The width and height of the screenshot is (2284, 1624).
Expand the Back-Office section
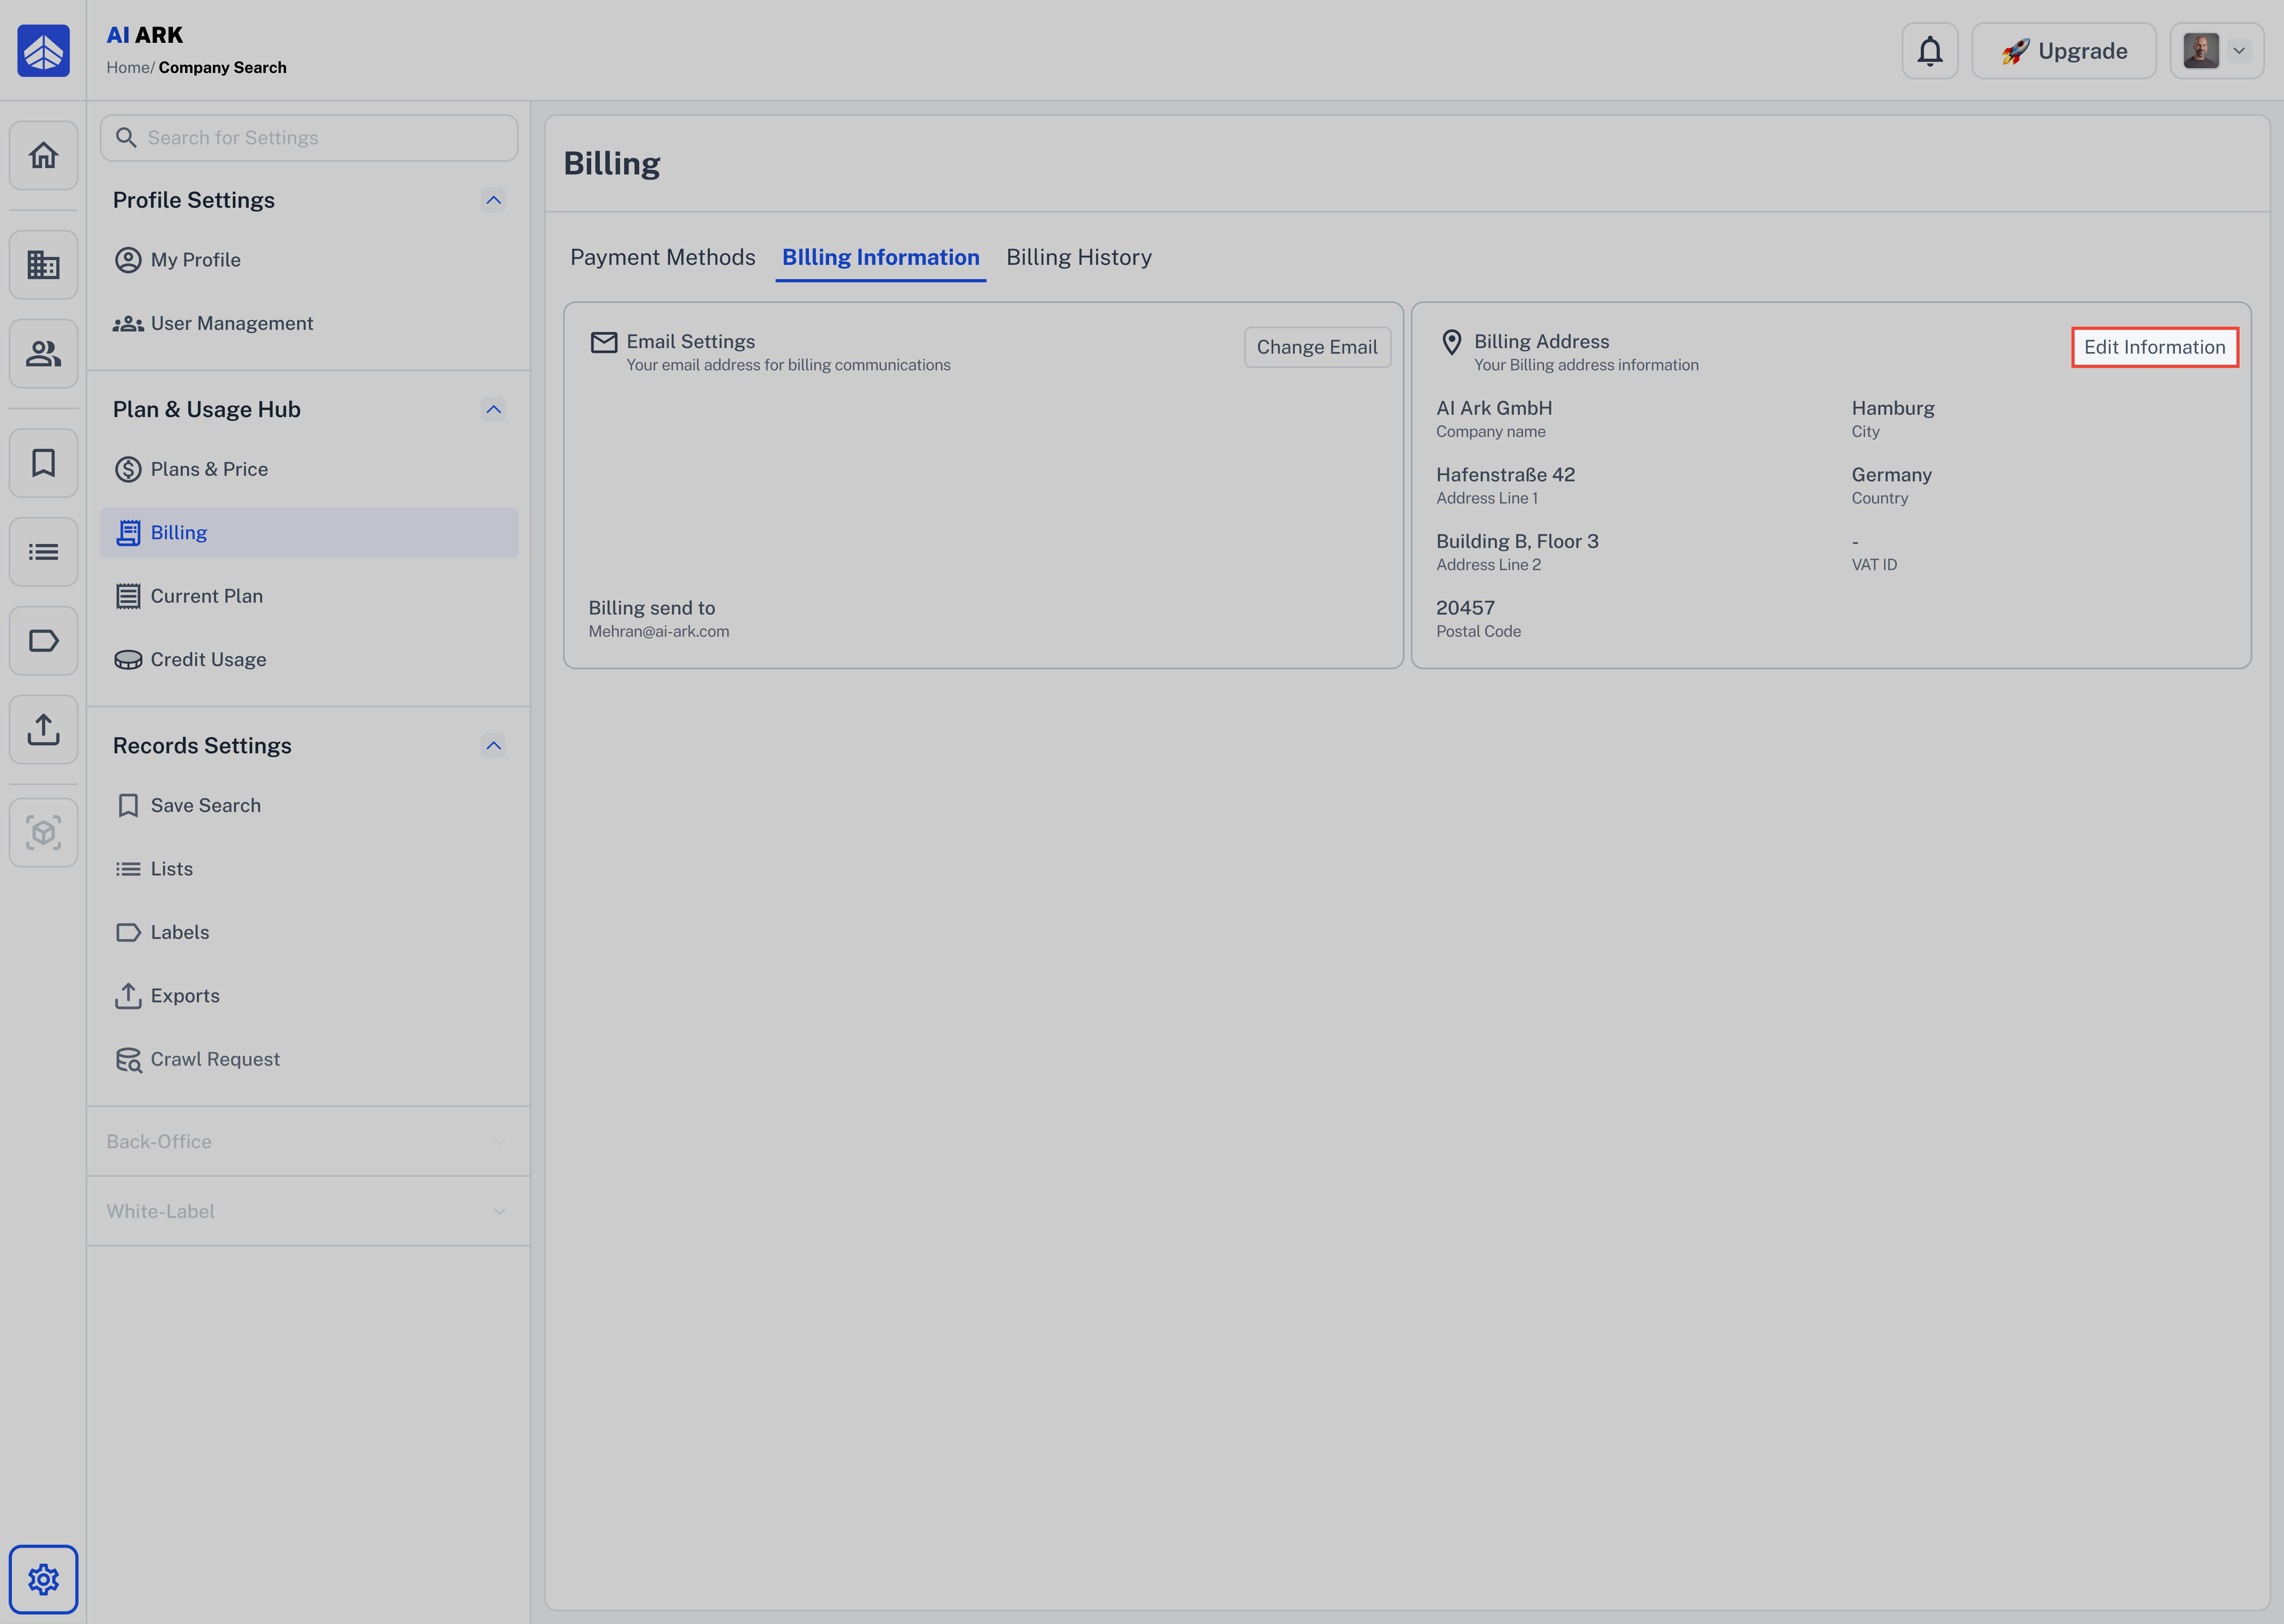tap(309, 1141)
